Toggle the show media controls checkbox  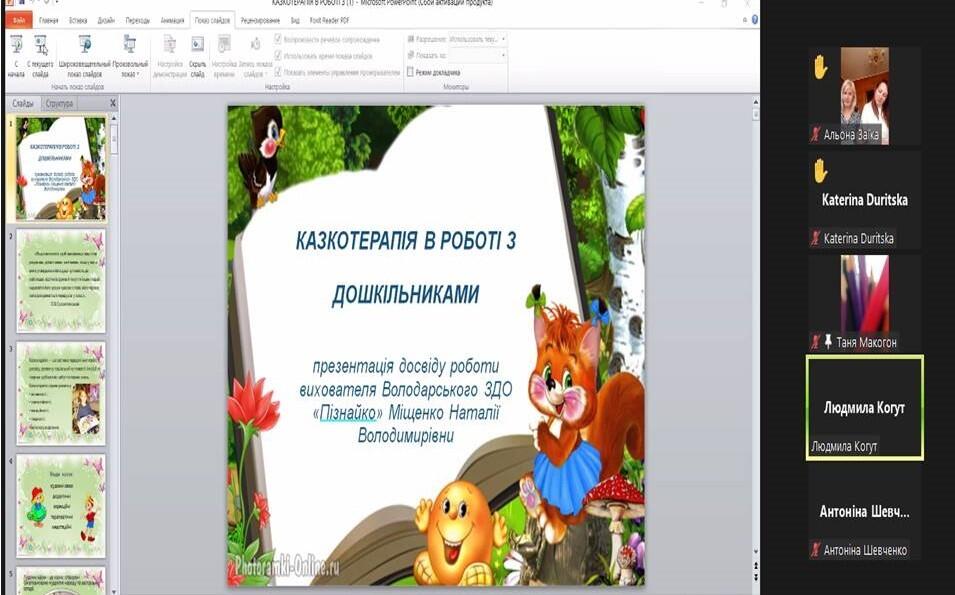[278, 72]
